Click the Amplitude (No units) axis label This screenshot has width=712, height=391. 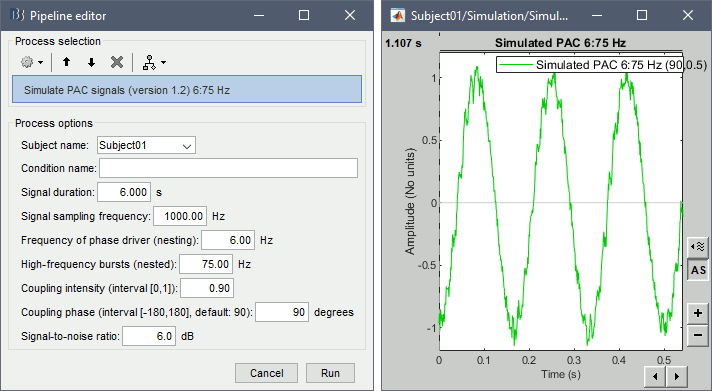point(410,201)
